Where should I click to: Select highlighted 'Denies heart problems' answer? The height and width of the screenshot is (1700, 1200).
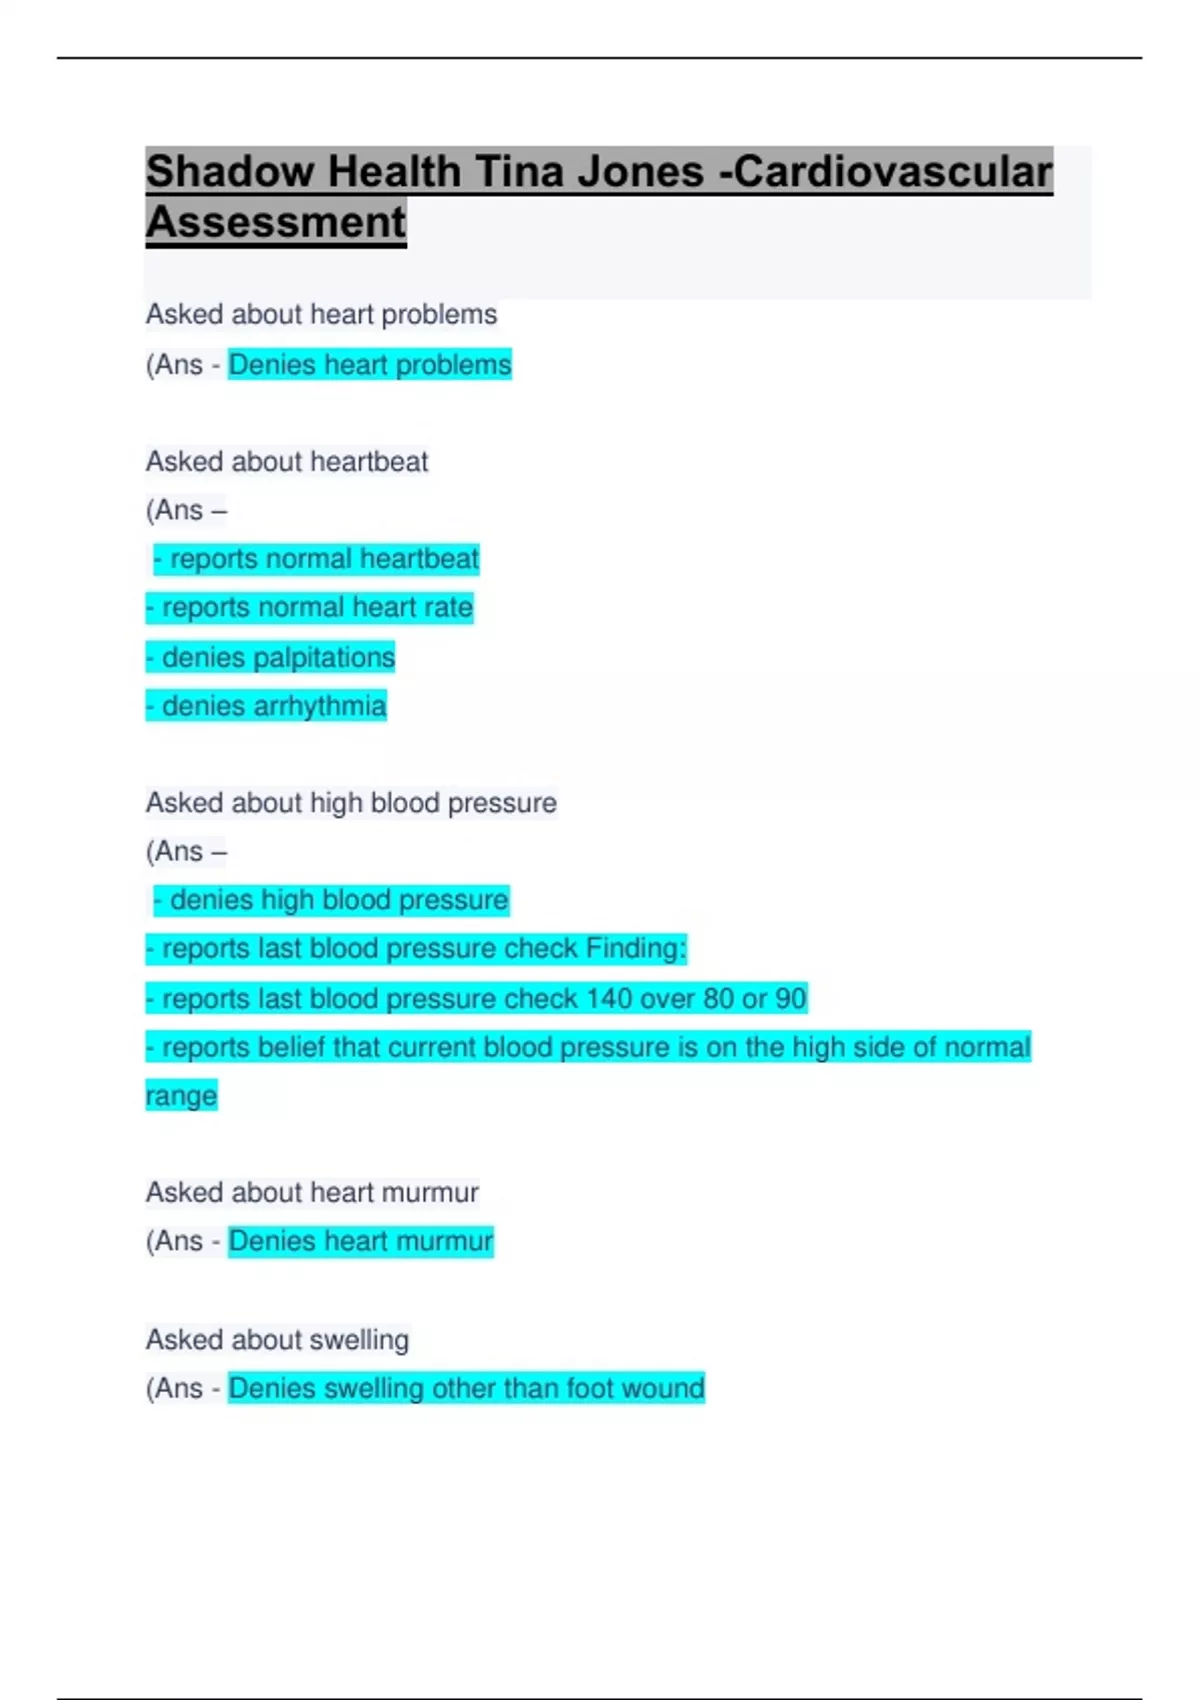tap(369, 365)
